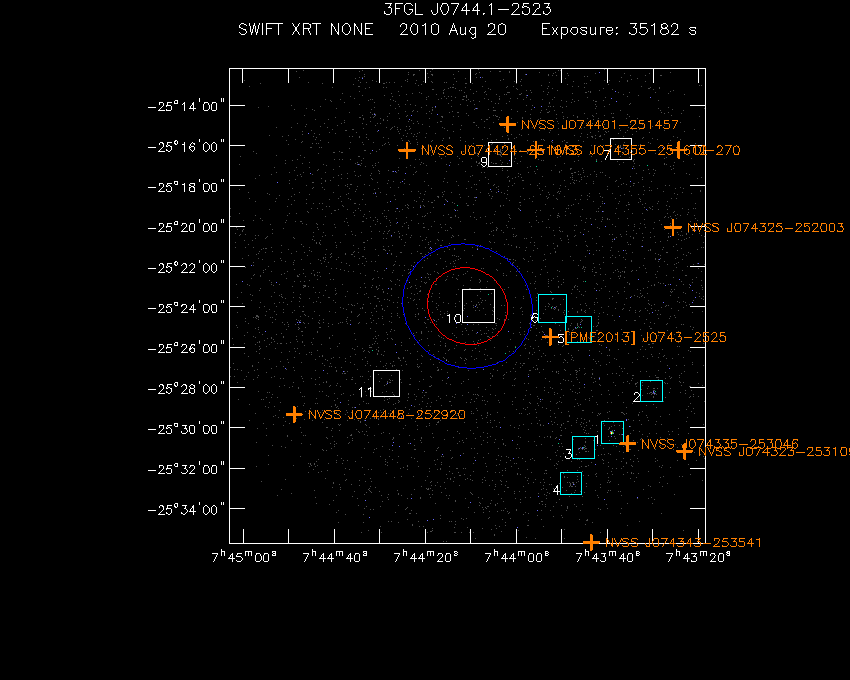850x680 pixels.
Task: Click the orange cross for NVSS J074401-251457
Action: (x=507, y=125)
